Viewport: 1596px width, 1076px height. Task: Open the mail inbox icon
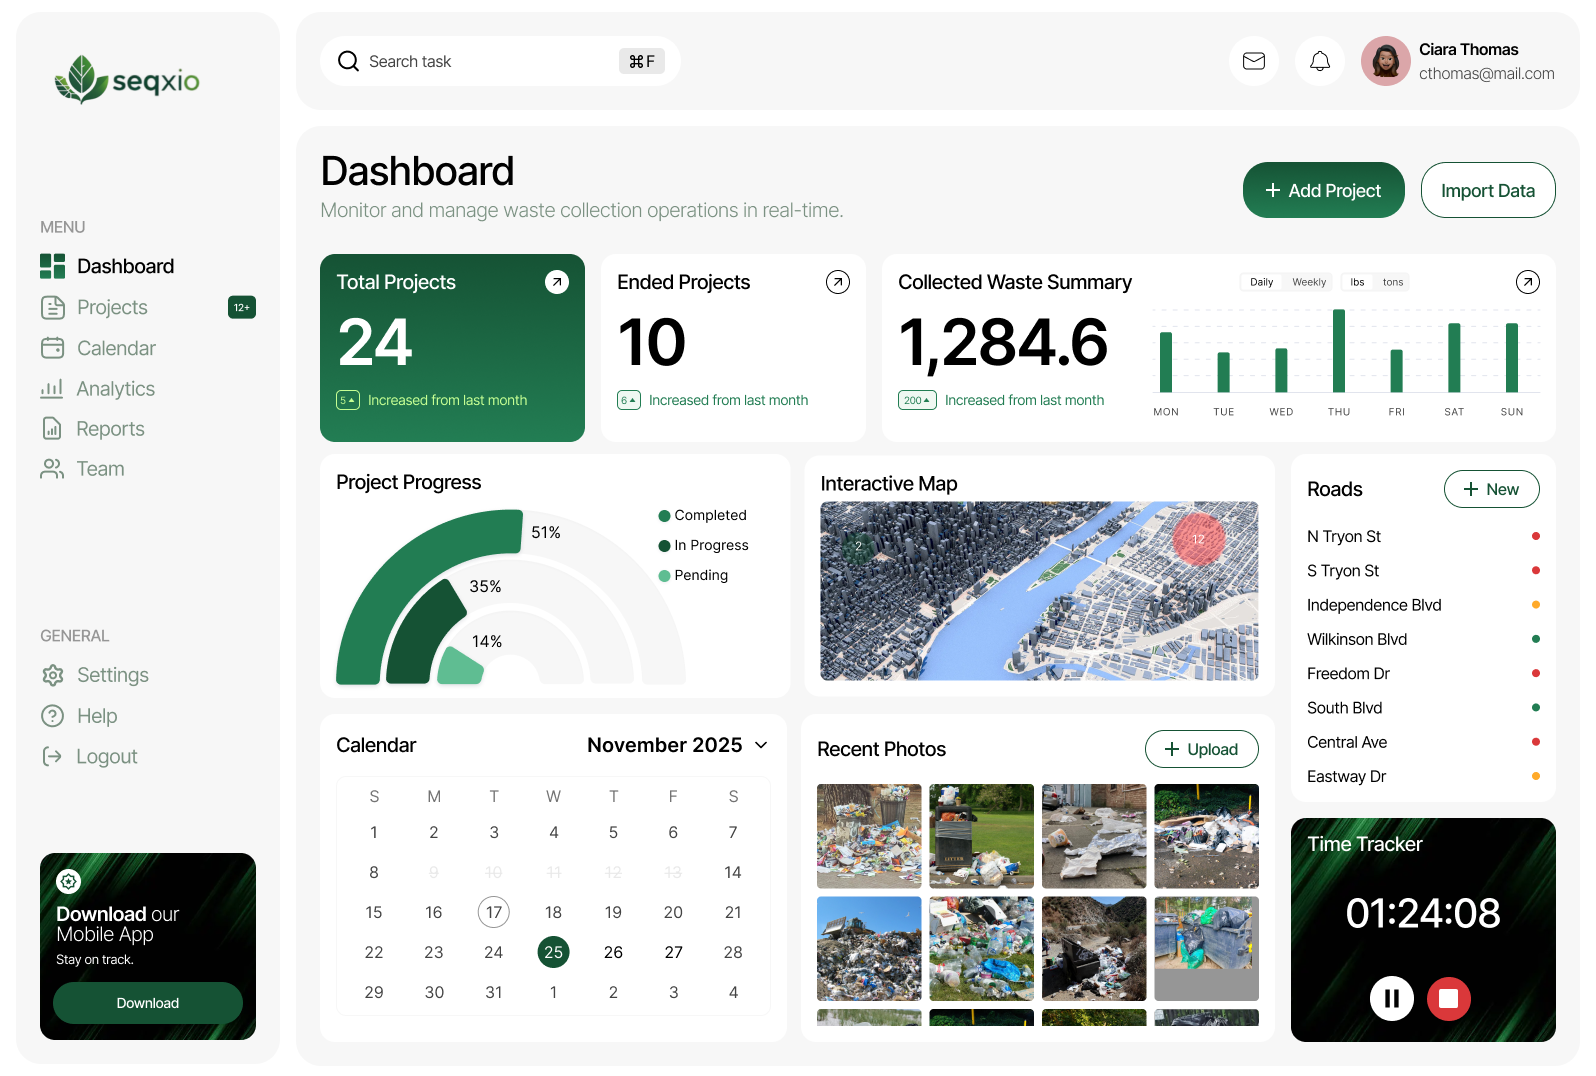pyautogui.click(x=1253, y=61)
